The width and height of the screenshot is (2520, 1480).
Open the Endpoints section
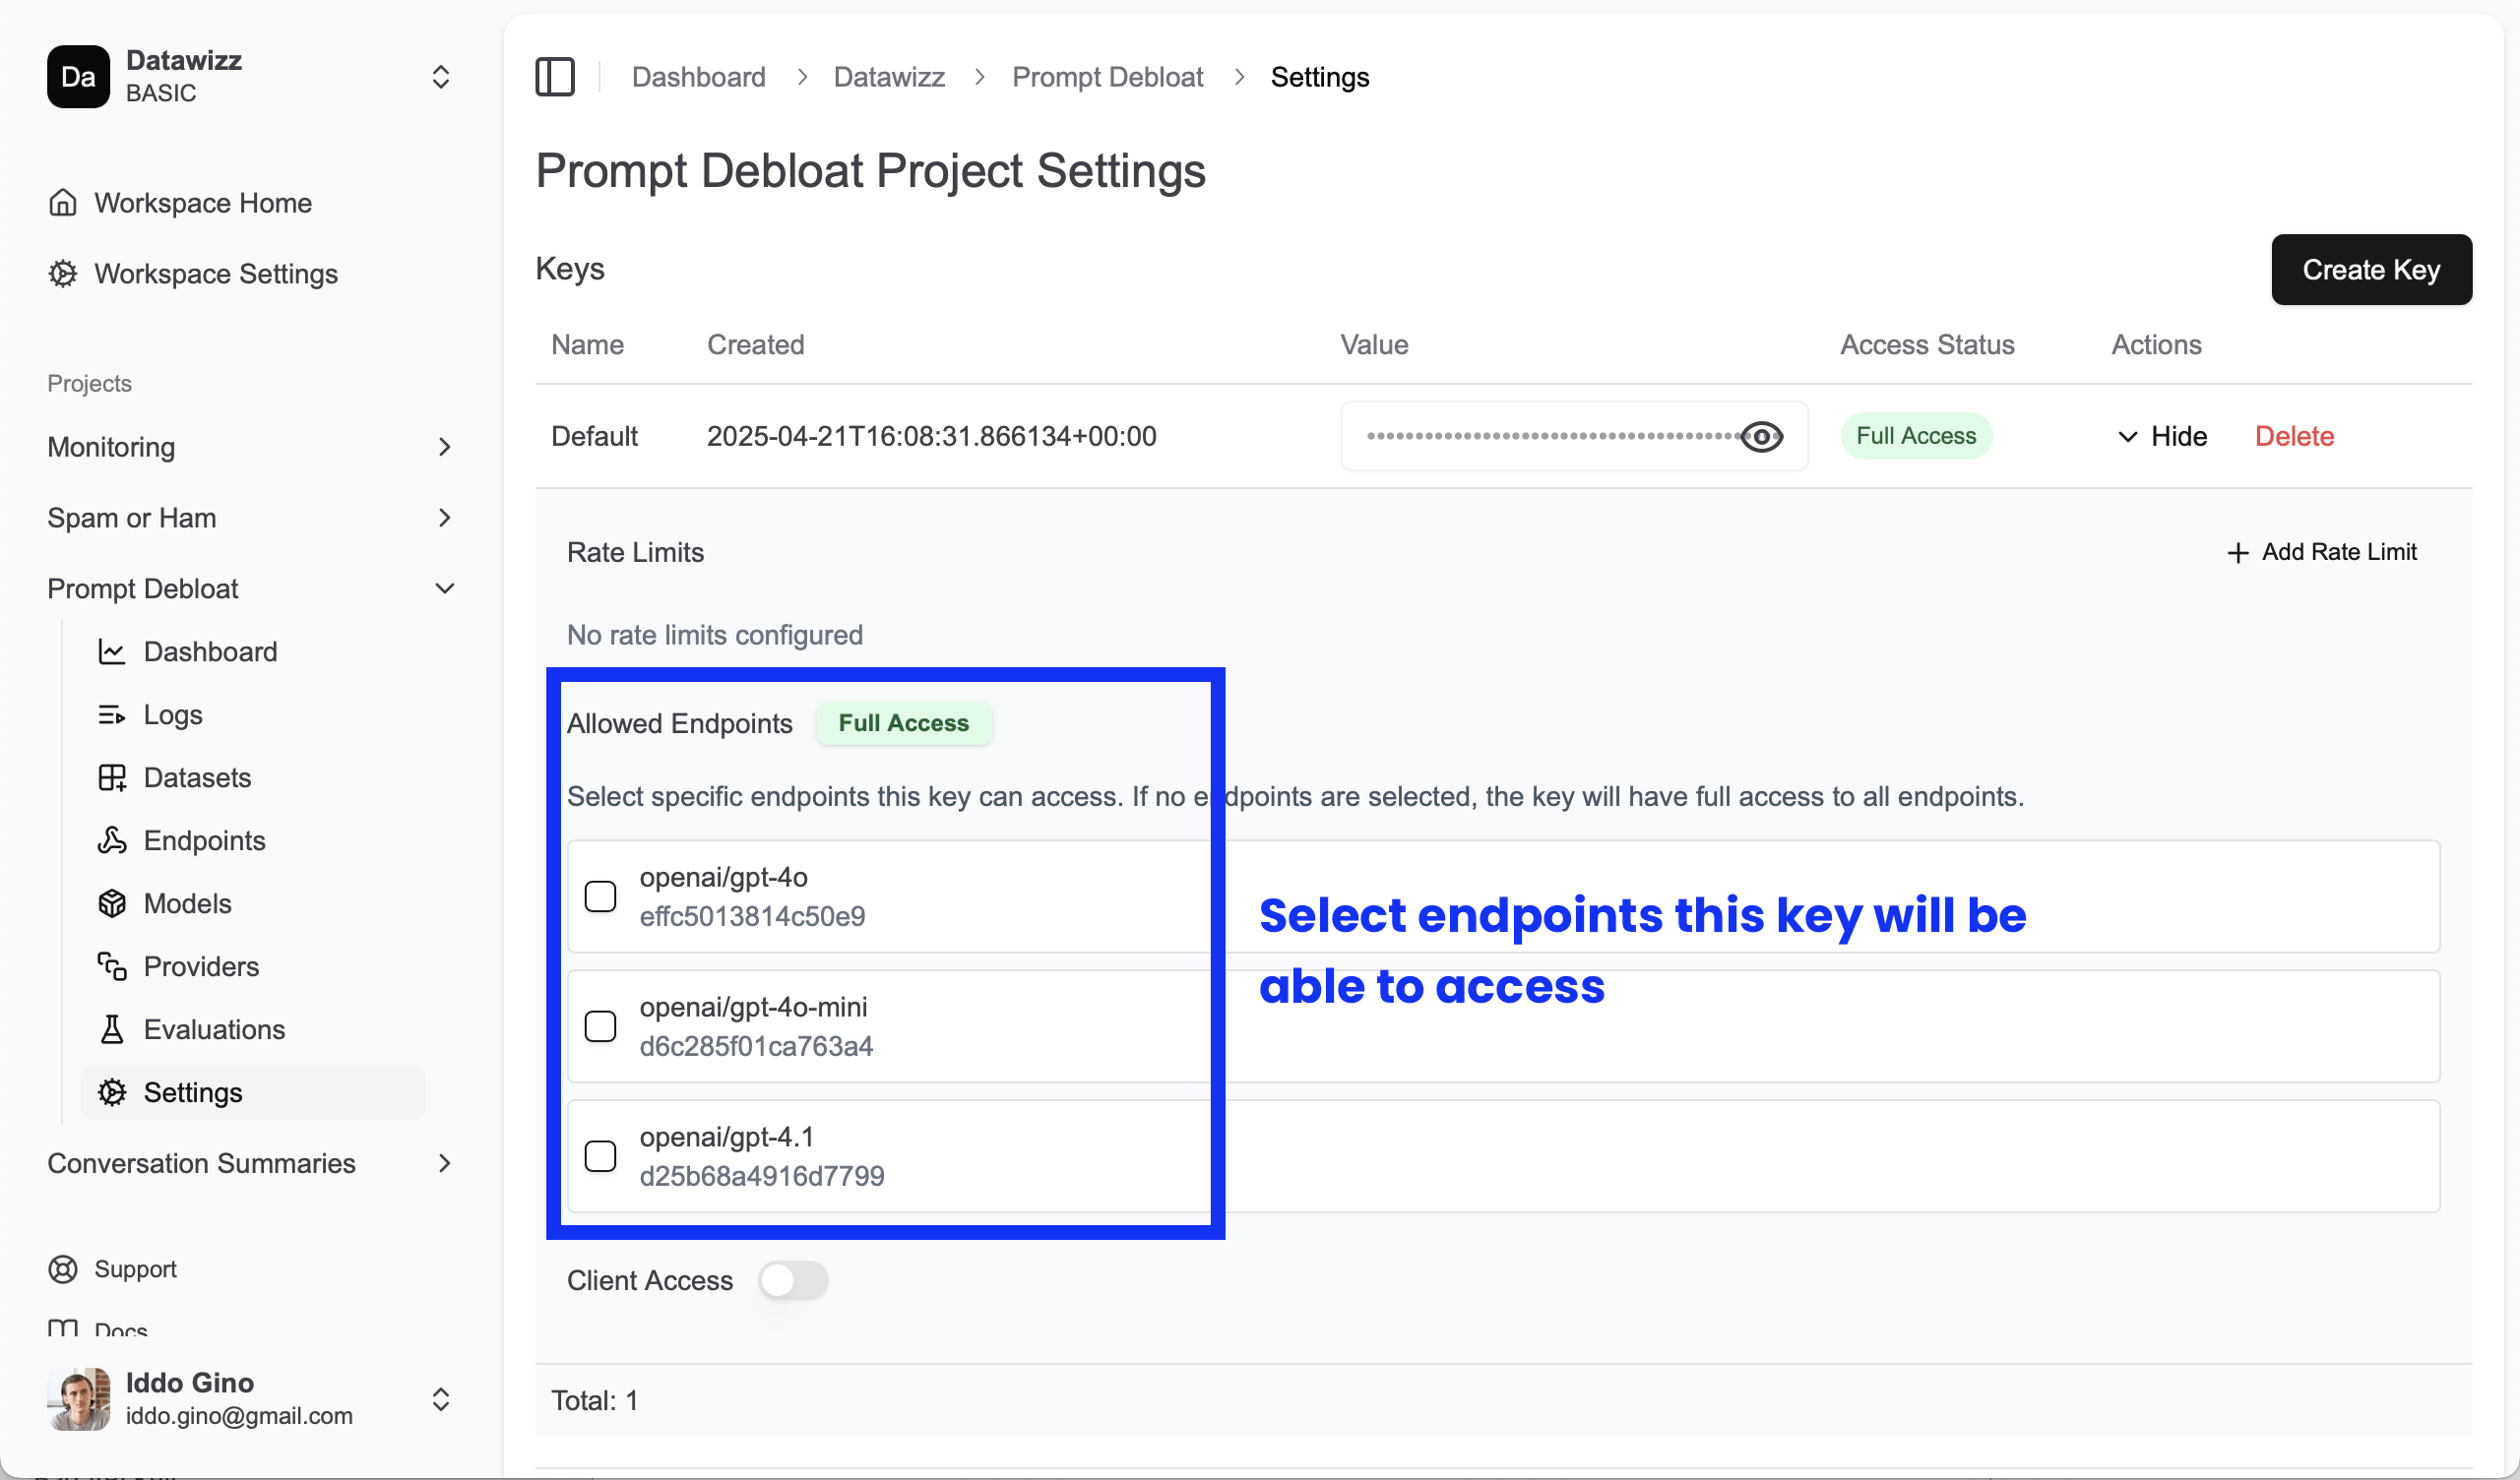click(x=204, y=840)
